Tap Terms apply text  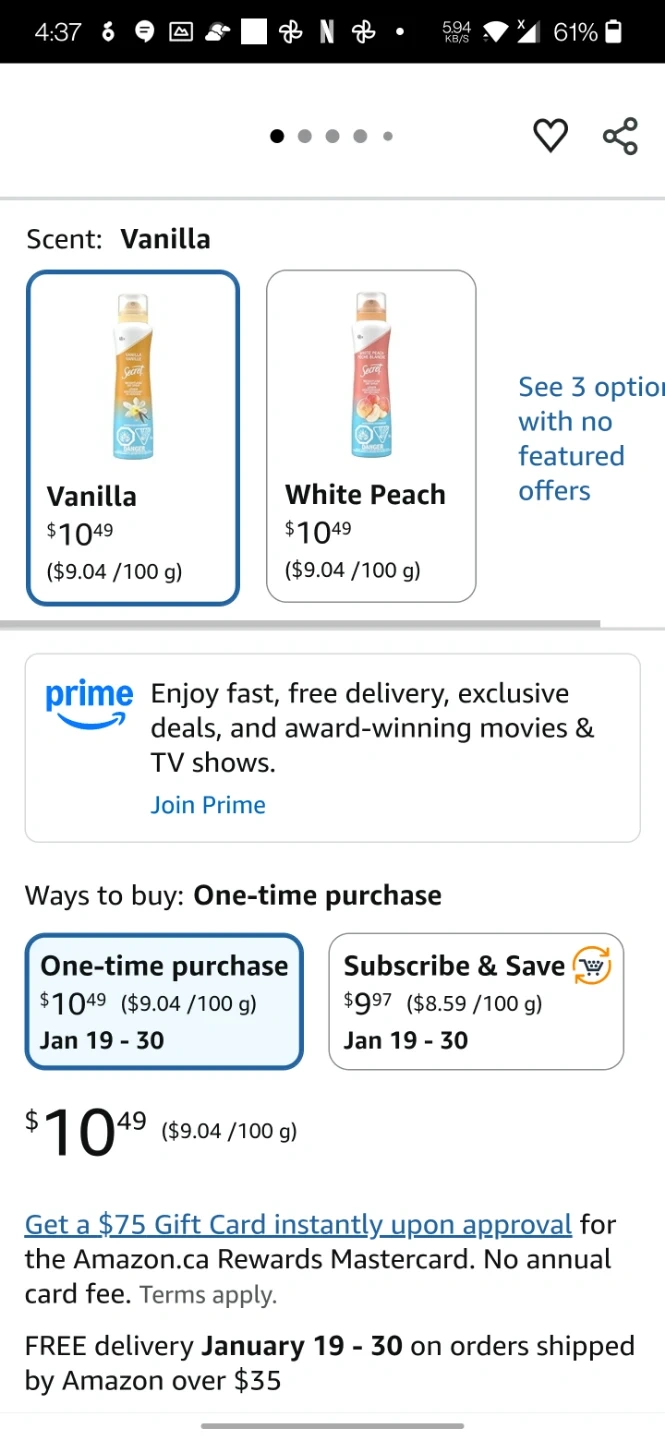[x=208, y=1295]
